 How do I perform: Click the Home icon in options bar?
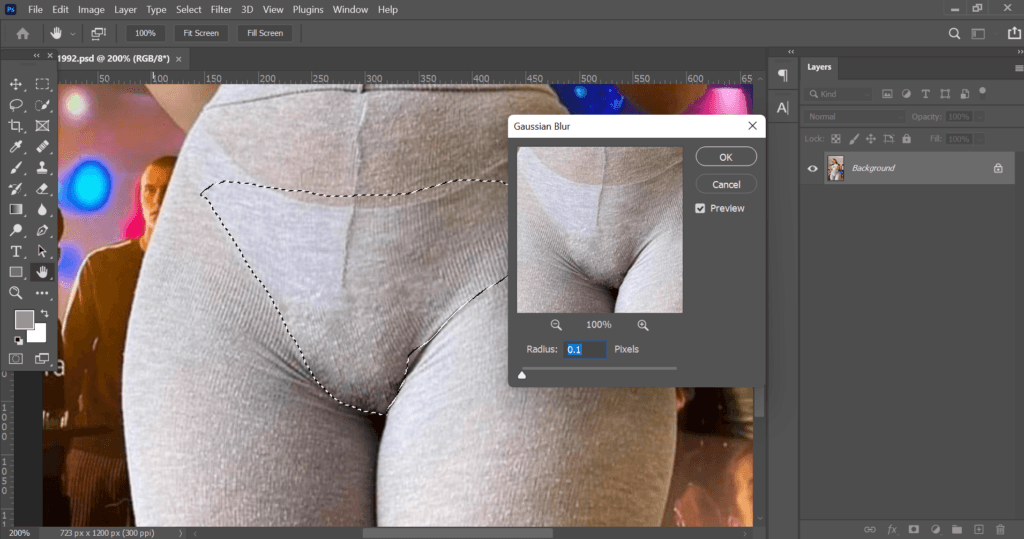pos(23,33)
